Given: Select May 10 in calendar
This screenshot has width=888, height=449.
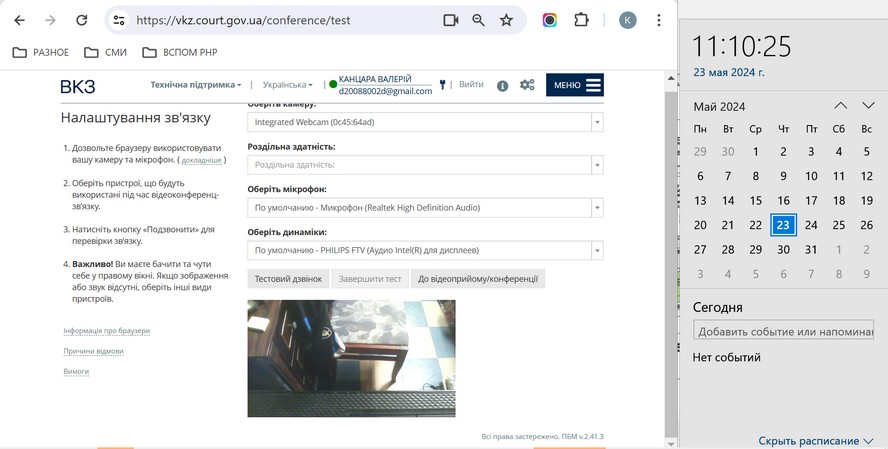Looking at the screenshot, I should click(811, 176).
